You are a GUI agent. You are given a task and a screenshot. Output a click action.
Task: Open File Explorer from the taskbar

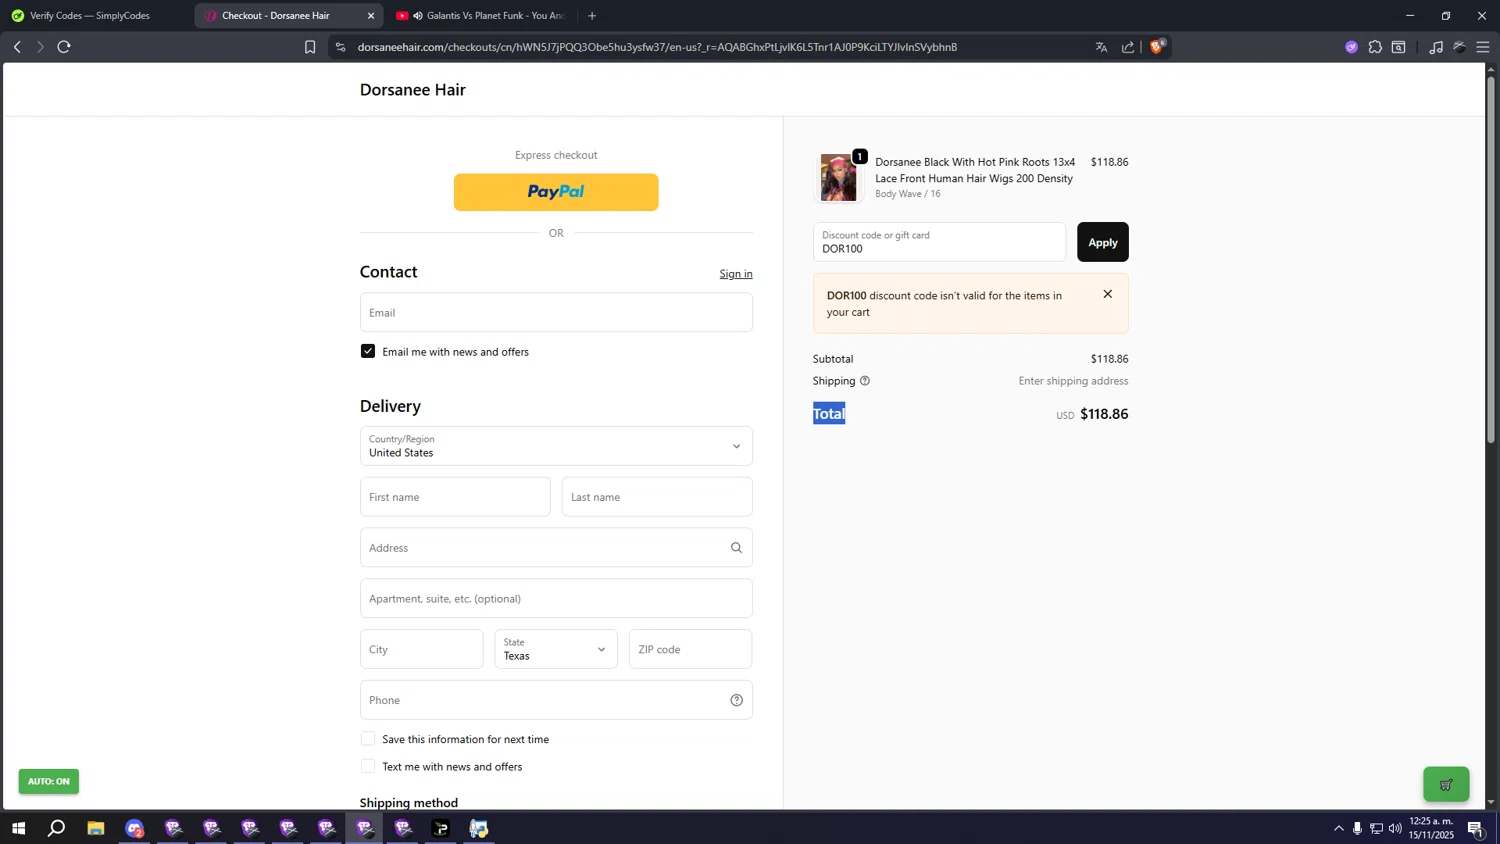(x=96, y=828)
